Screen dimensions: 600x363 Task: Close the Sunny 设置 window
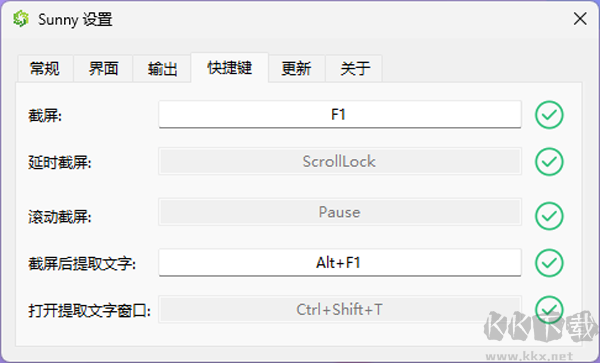click(x=580, y=19)
